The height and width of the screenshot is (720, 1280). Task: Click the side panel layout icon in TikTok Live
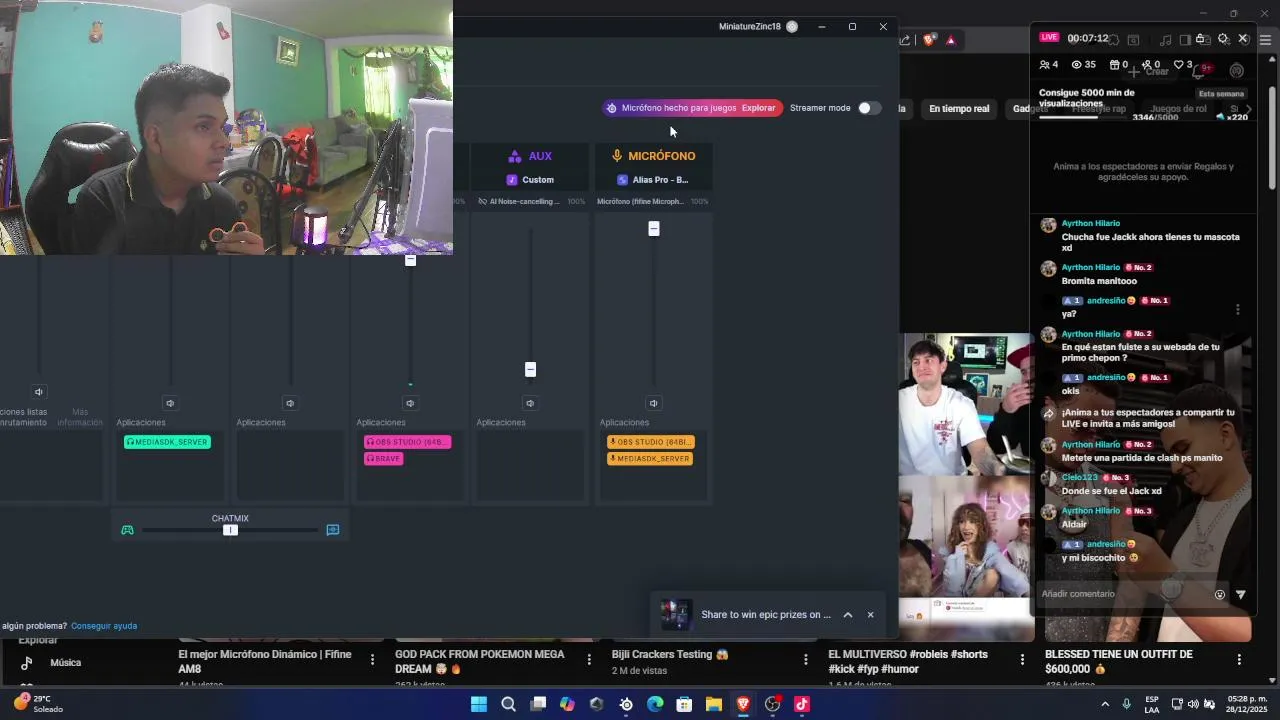(x=1184, y=40)
